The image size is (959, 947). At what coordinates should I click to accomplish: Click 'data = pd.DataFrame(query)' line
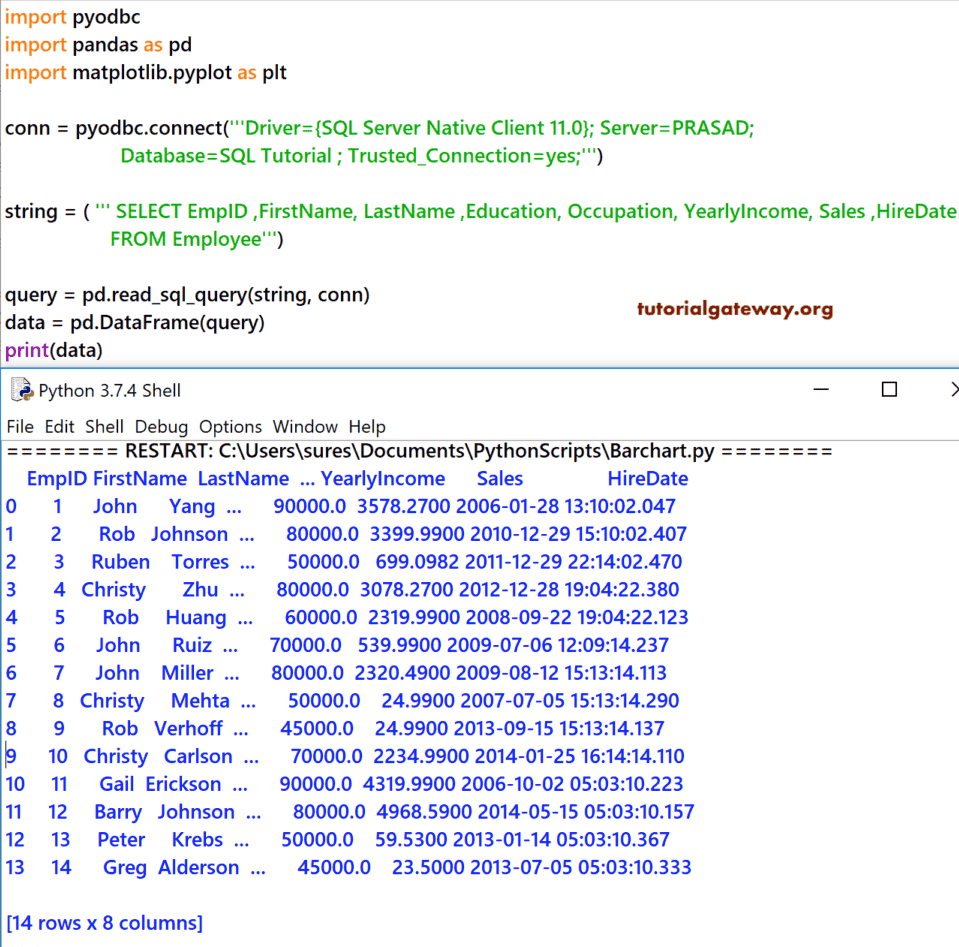135,322
